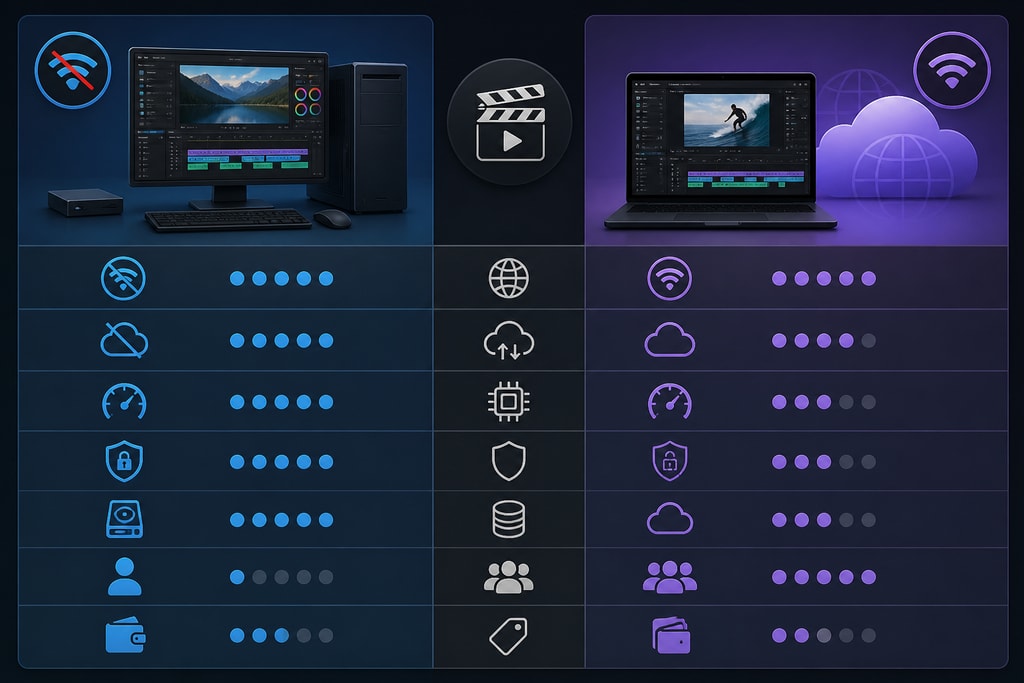
Task: Click purple rating dots beside database-row cloud
Action: [824, 520]
